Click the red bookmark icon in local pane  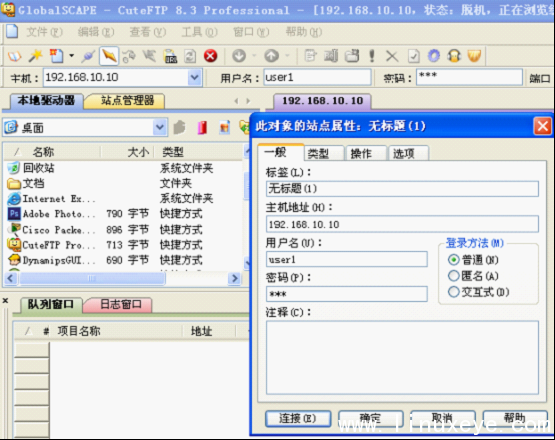click(x=202, y=127)
